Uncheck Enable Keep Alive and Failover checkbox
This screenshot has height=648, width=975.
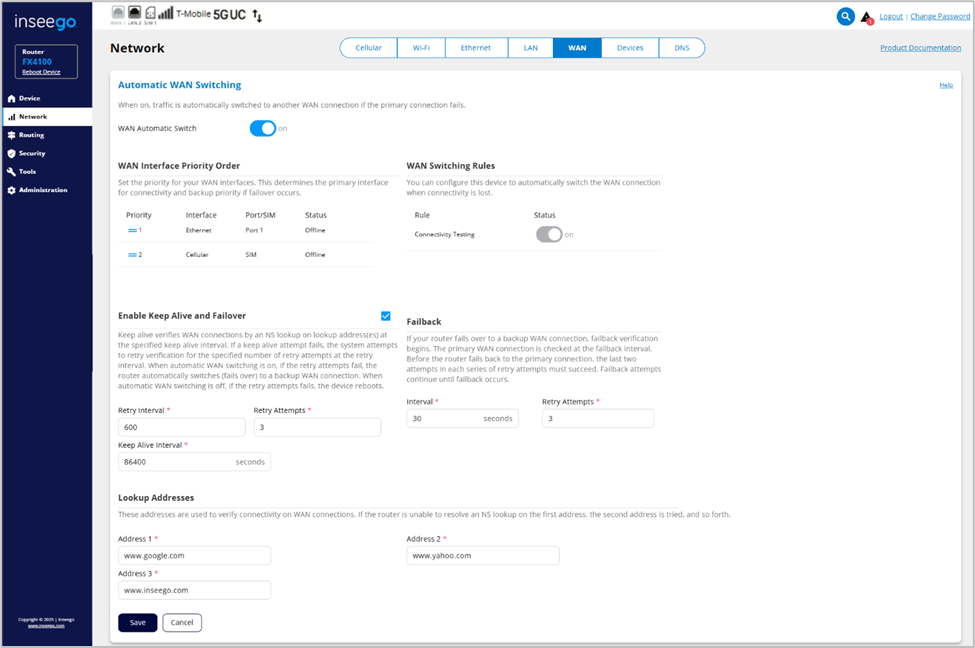point(386,316)
